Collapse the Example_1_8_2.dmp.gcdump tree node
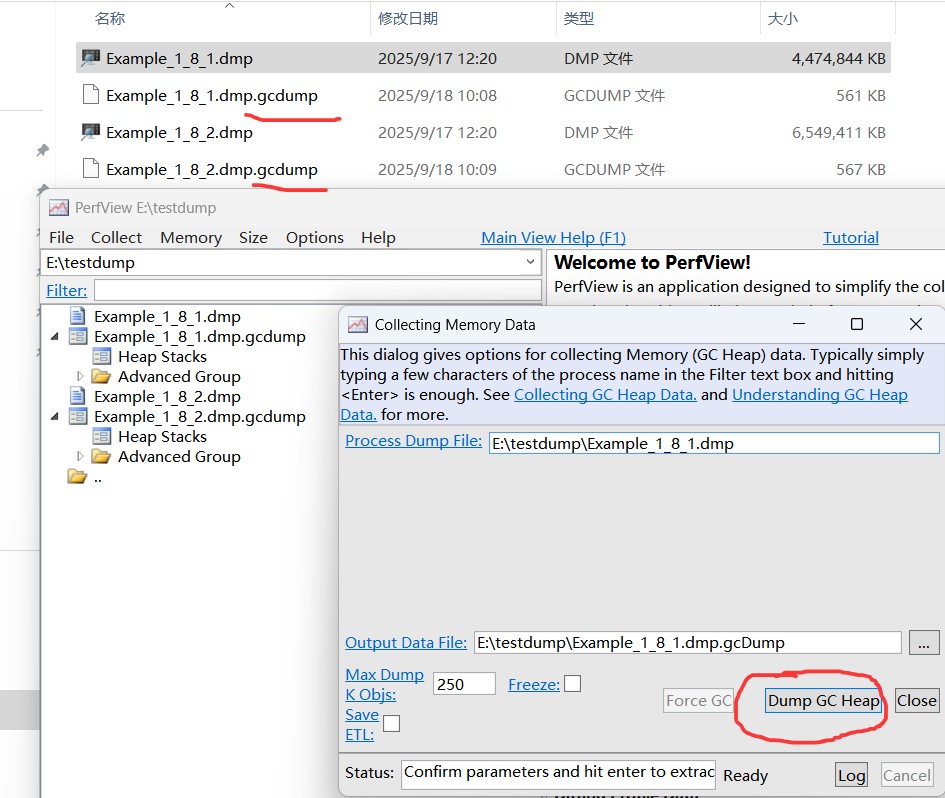The height and width of the screenshot is (798, 945). click(55, 417)
